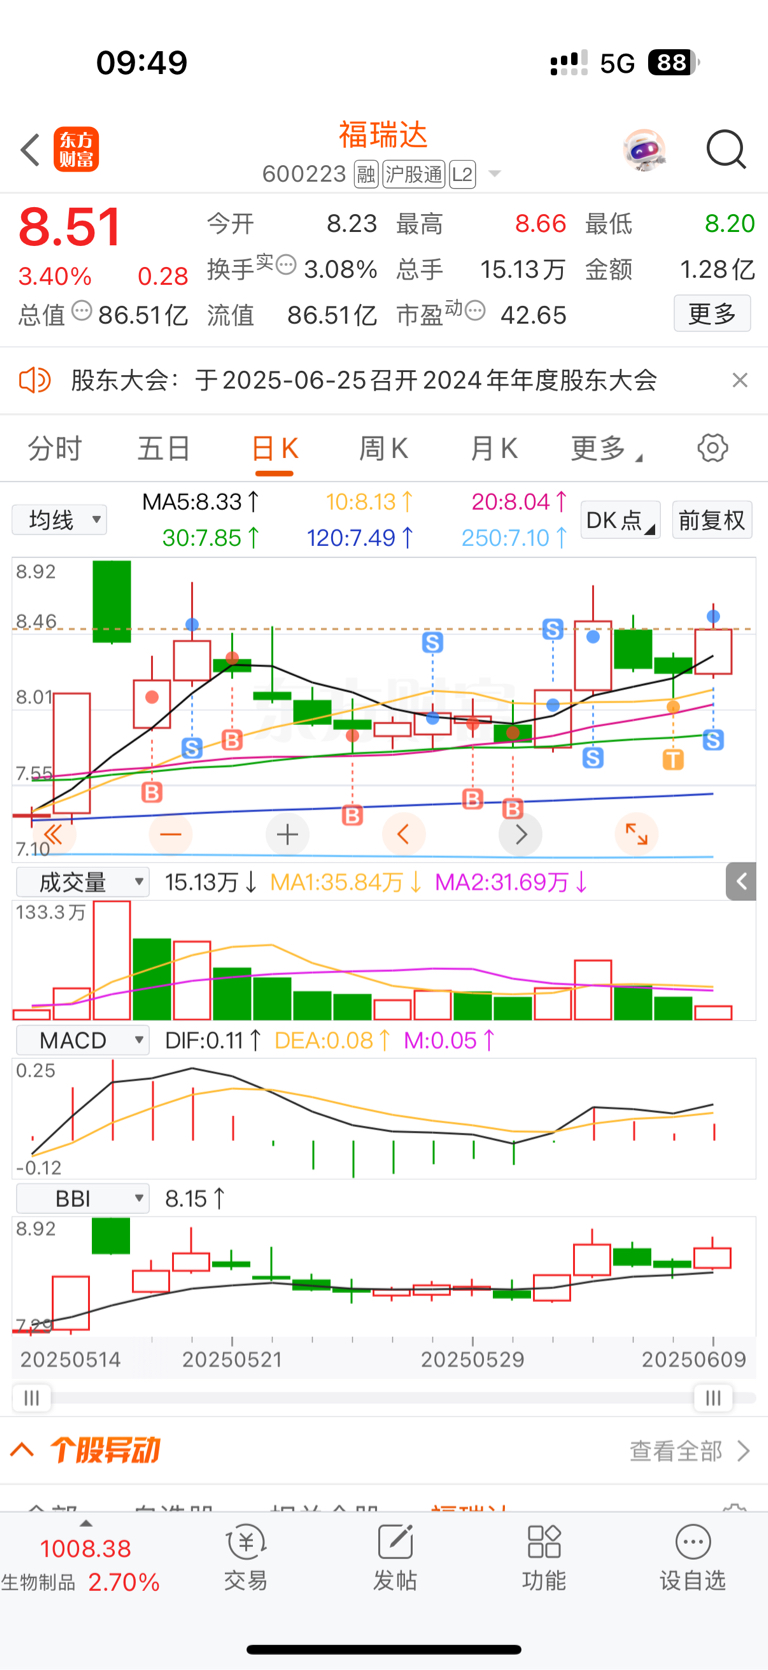Expand the 更多 chart period menu

tap(606, 448)
